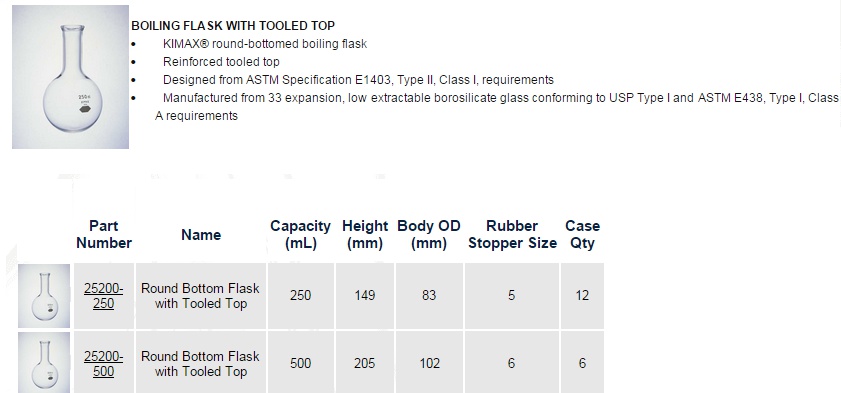Click the Capacity (mL) column header
This screenshot has height=393, width=841.
point(300,234)
